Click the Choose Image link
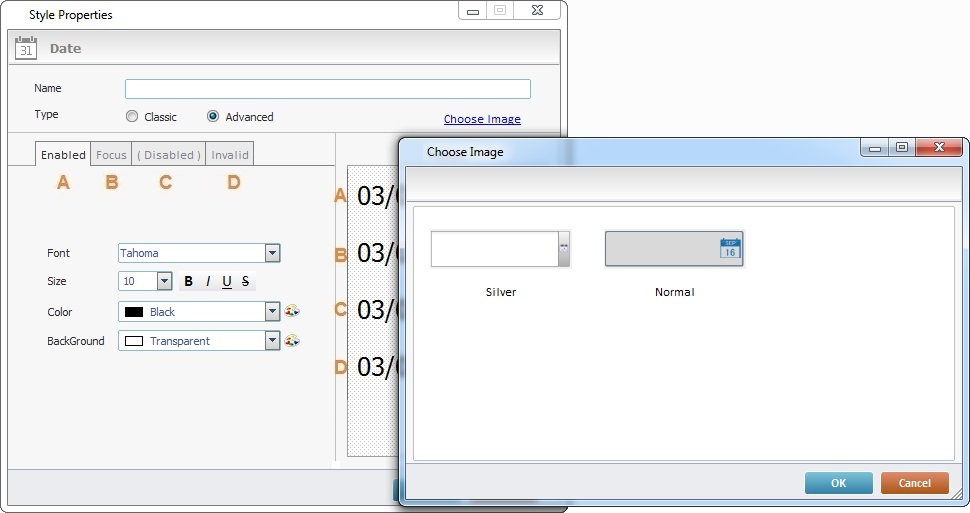 click(482, 119)
